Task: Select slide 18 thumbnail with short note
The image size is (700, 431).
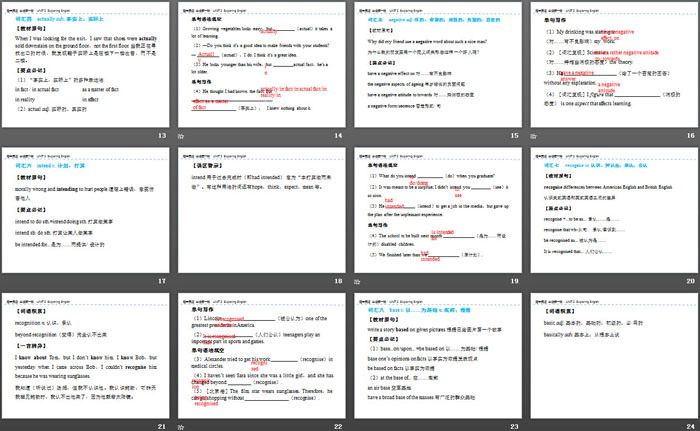Action: pyautogui.click(x=262, y=210)
